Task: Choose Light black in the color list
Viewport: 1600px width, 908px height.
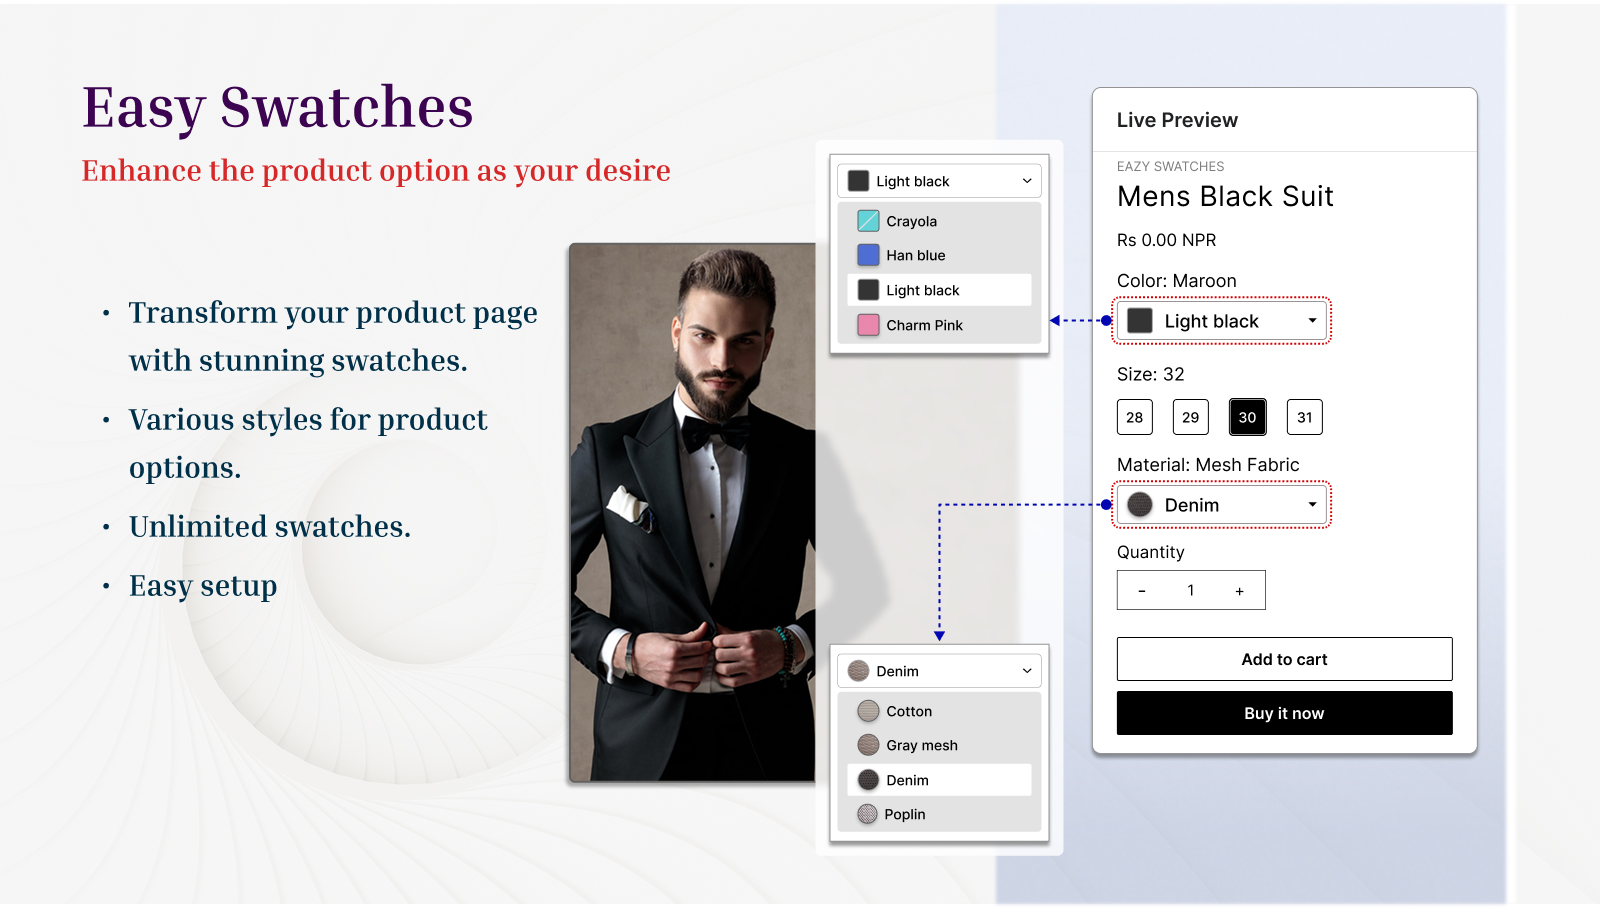Action: click(x=939, y=290)
